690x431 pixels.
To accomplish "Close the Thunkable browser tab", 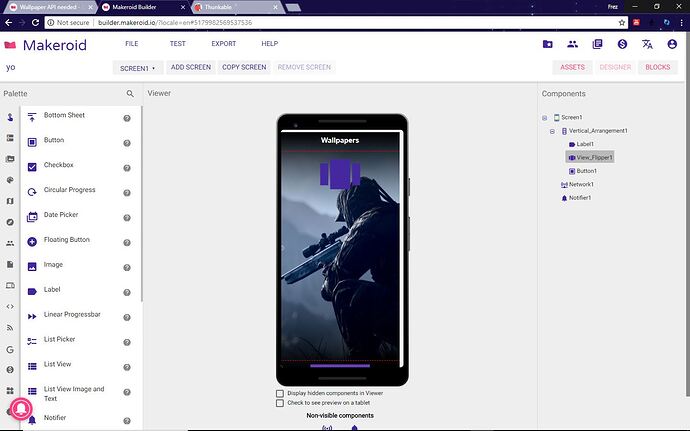I will click(x=275, y=7).
